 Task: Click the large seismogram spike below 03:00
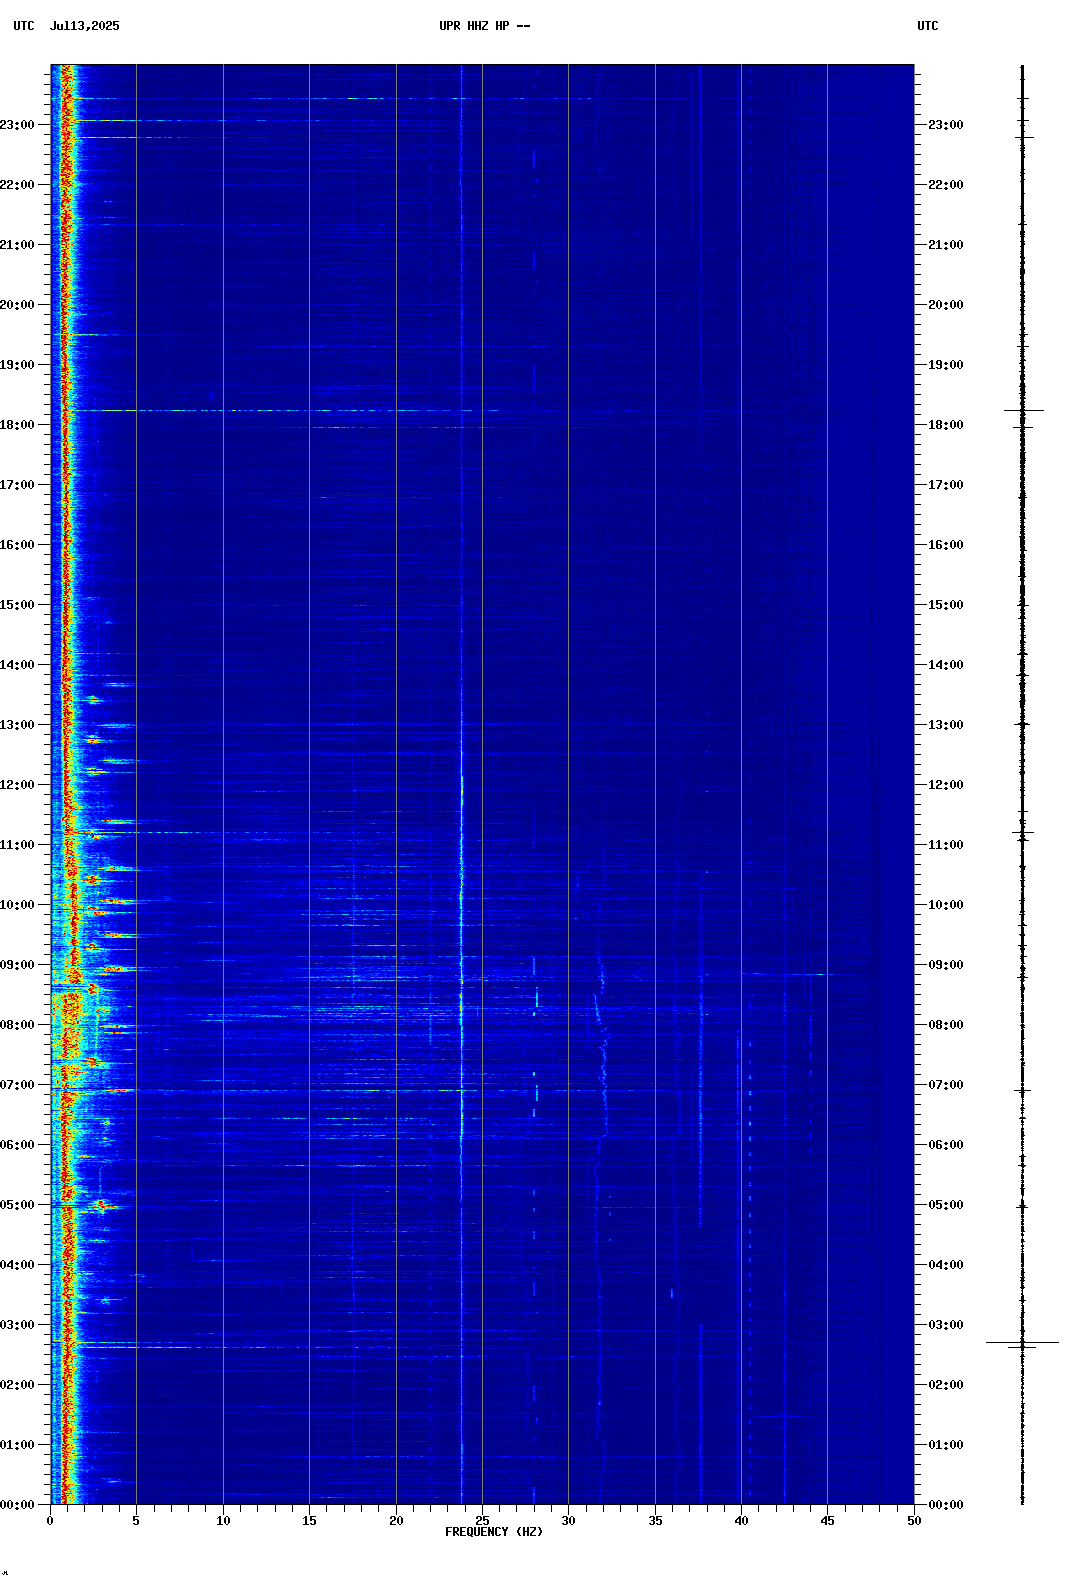pos(1022,1342)
